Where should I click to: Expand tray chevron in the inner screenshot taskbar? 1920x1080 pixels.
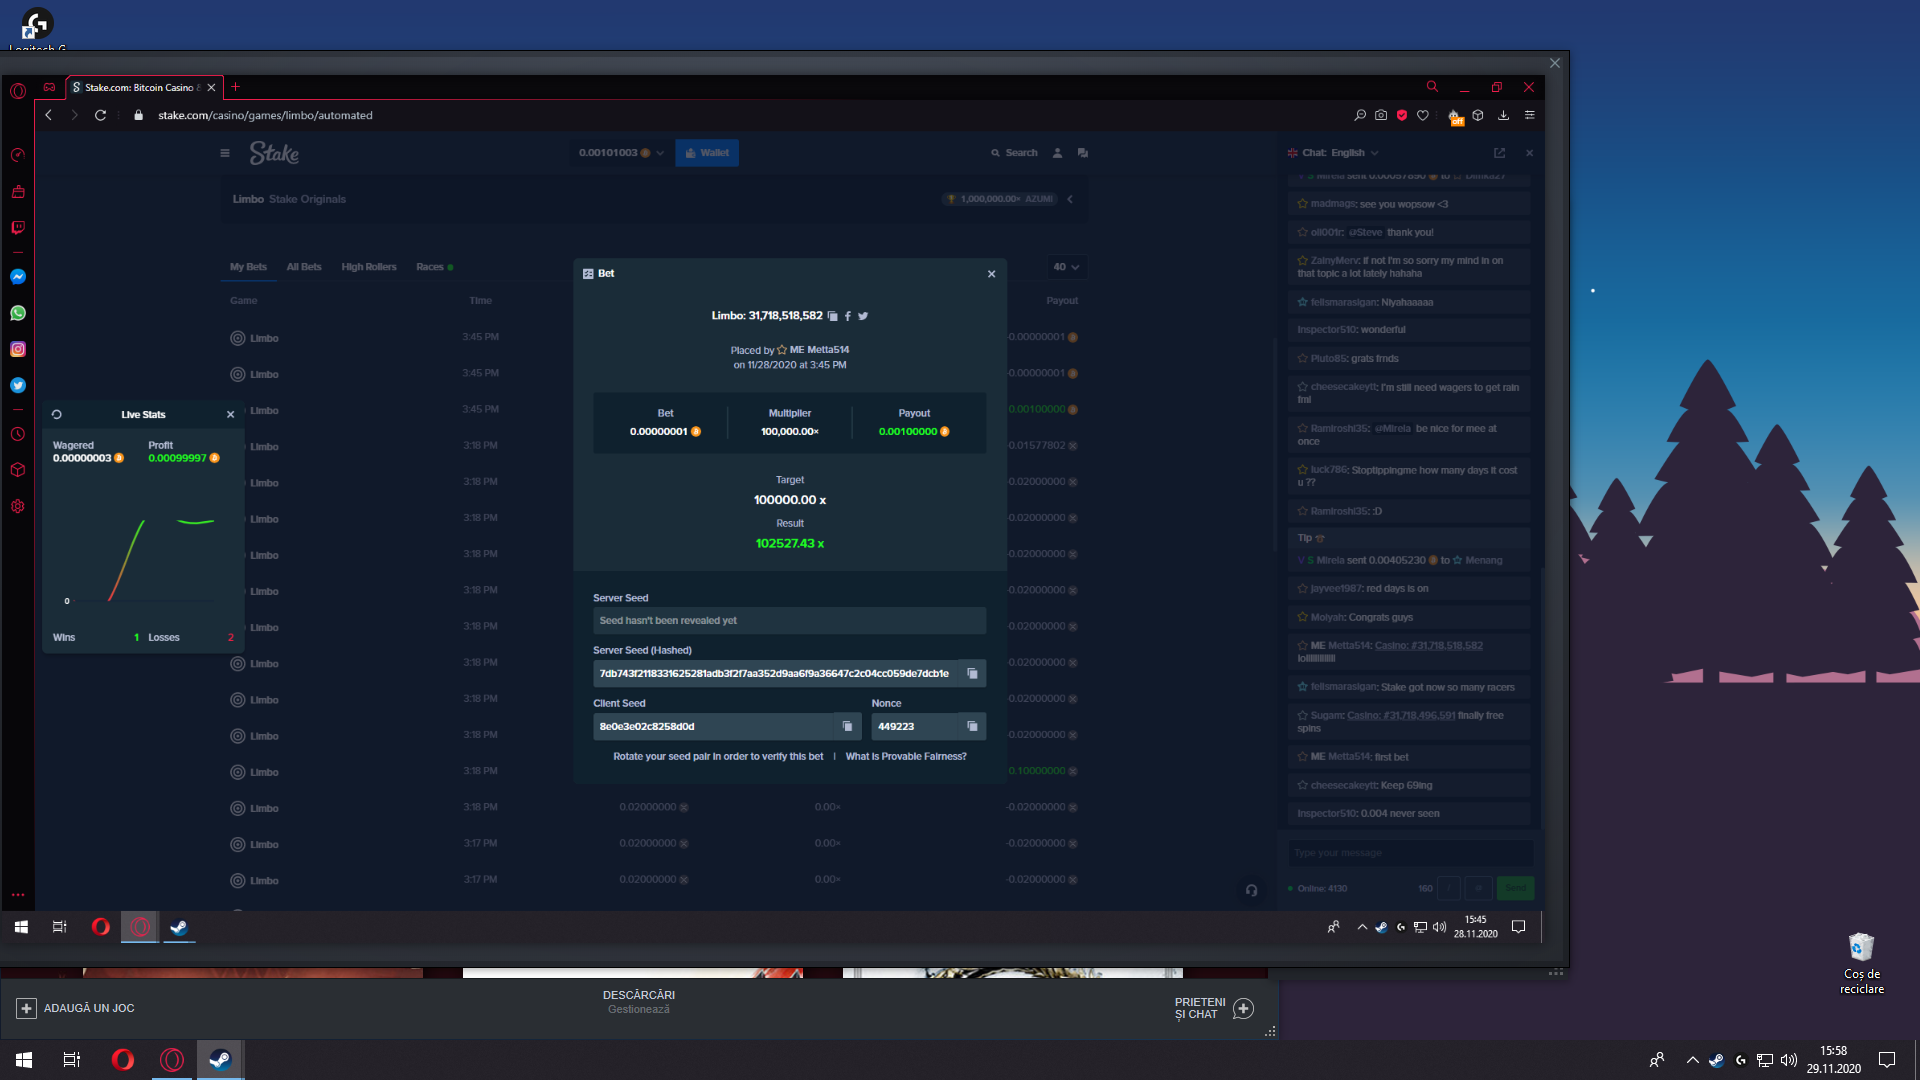(1362, 927)
